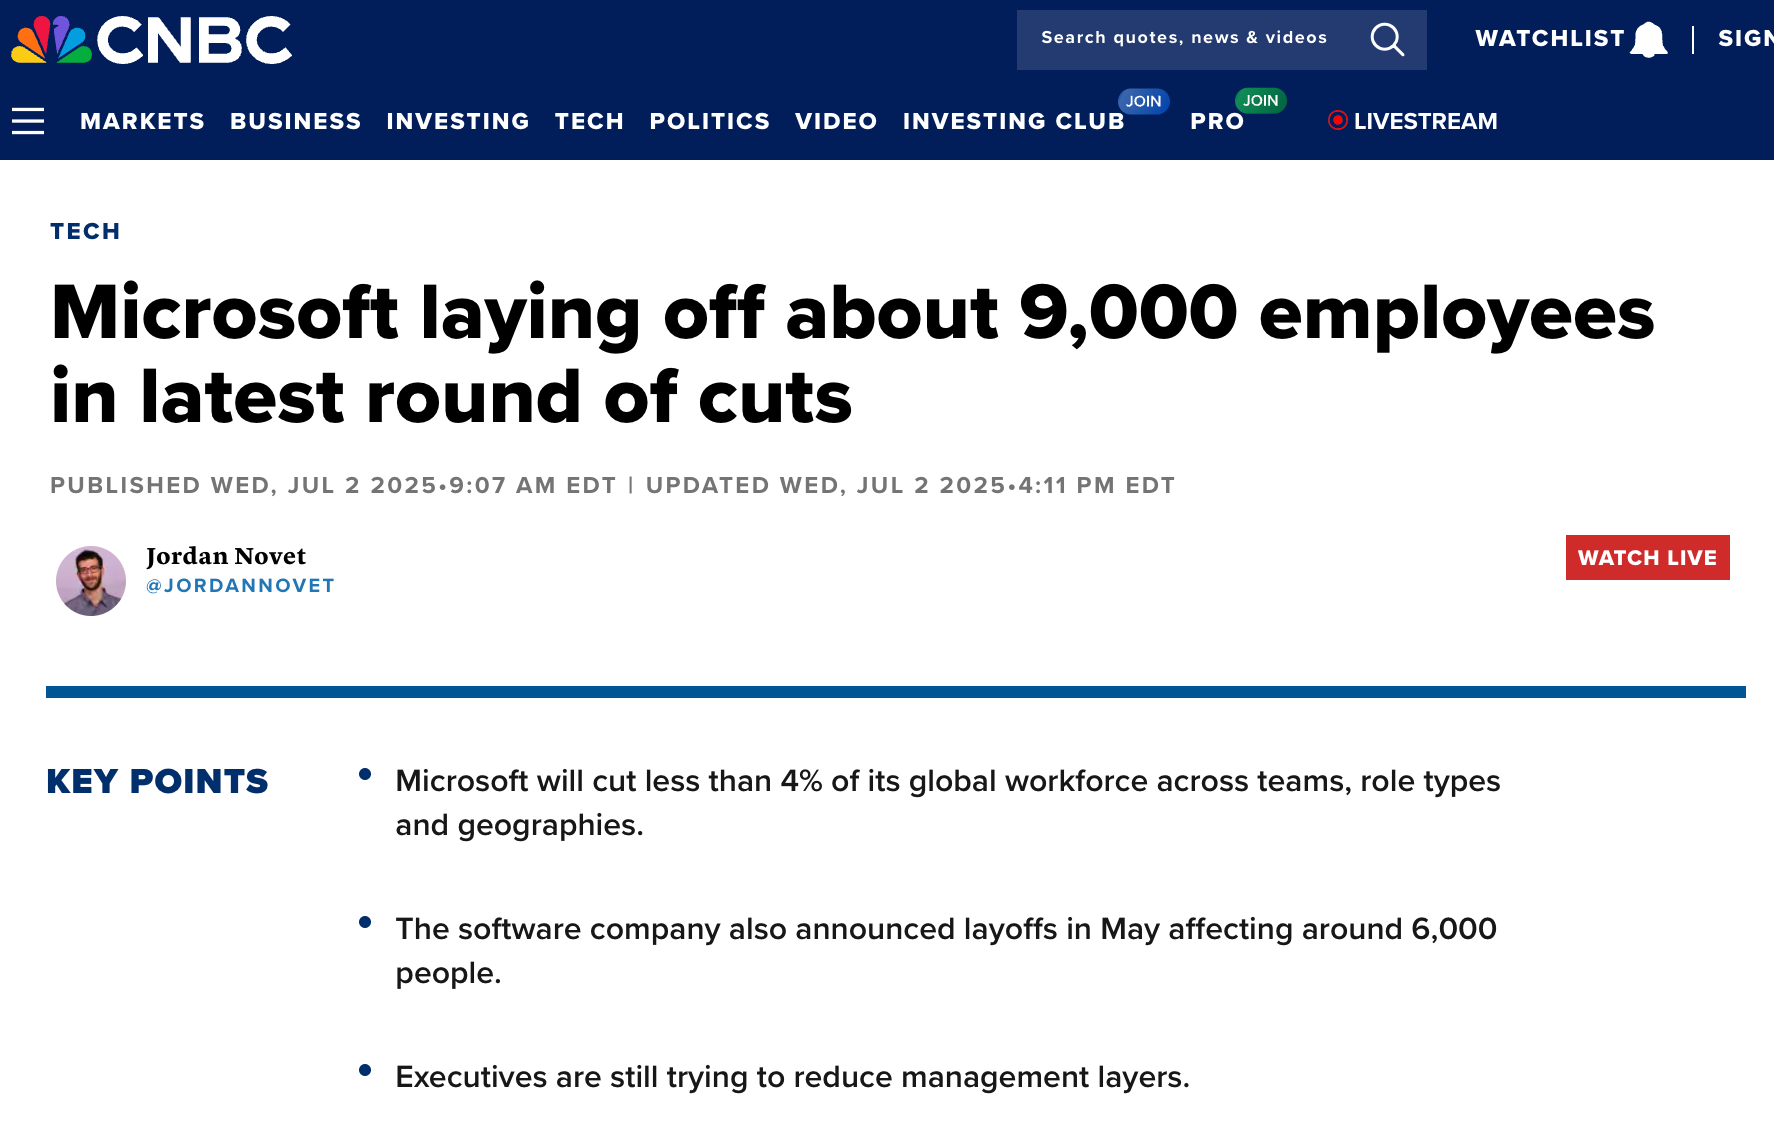Go to the Investing section
The width and height of the screenshot is (1774, 1128).
pyautogui.click(x=458, y=121)
